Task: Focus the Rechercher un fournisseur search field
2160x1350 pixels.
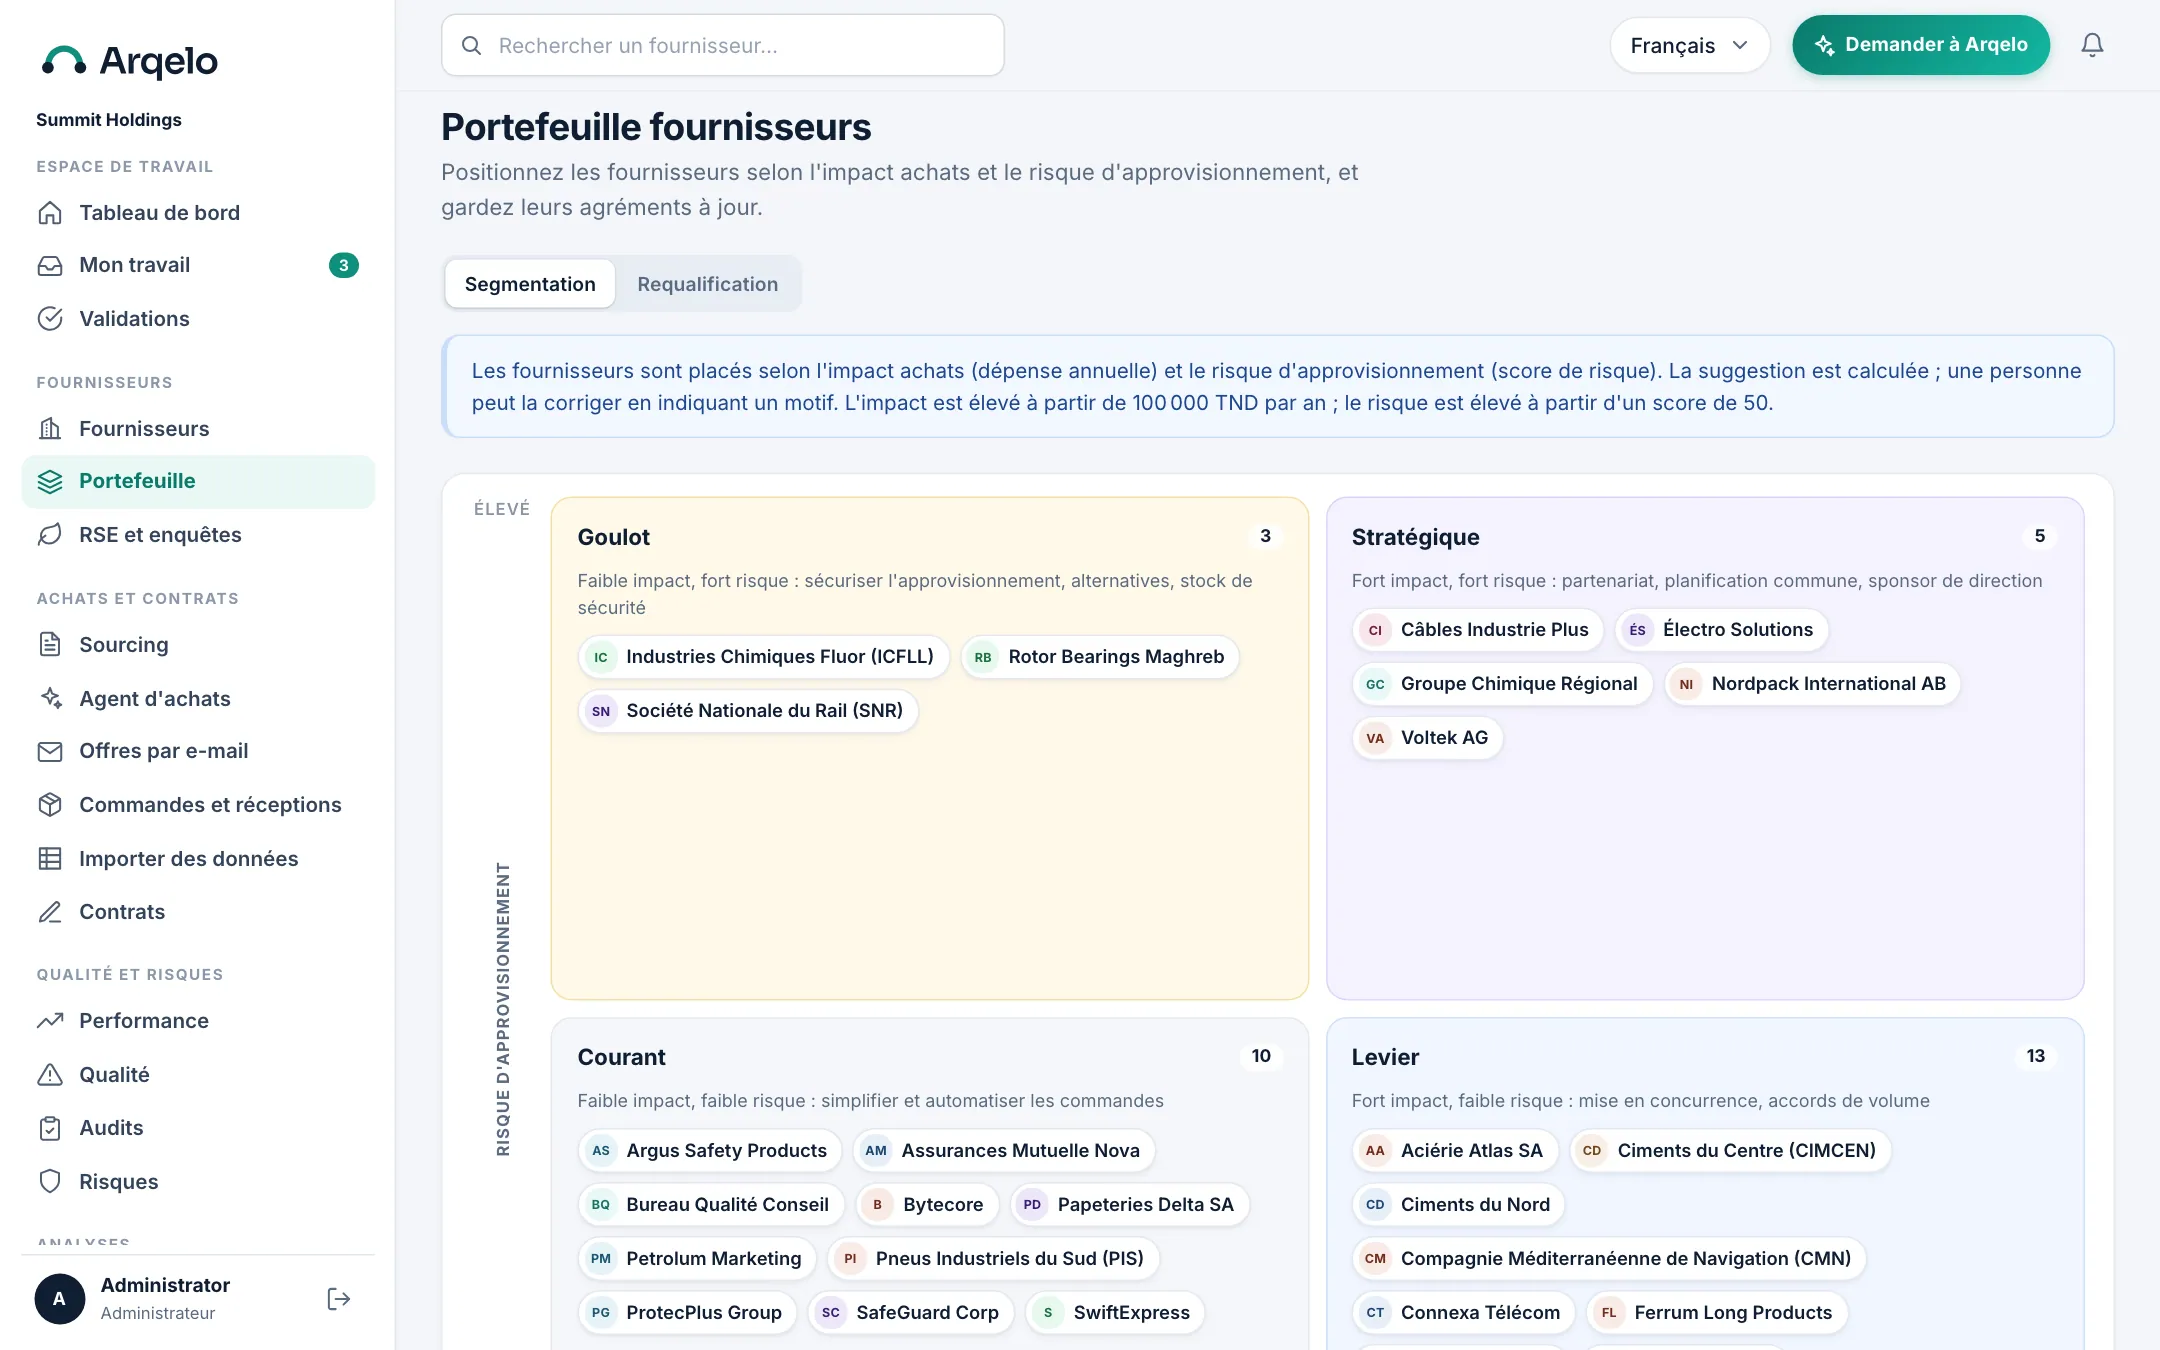Action: click(722, 45)
